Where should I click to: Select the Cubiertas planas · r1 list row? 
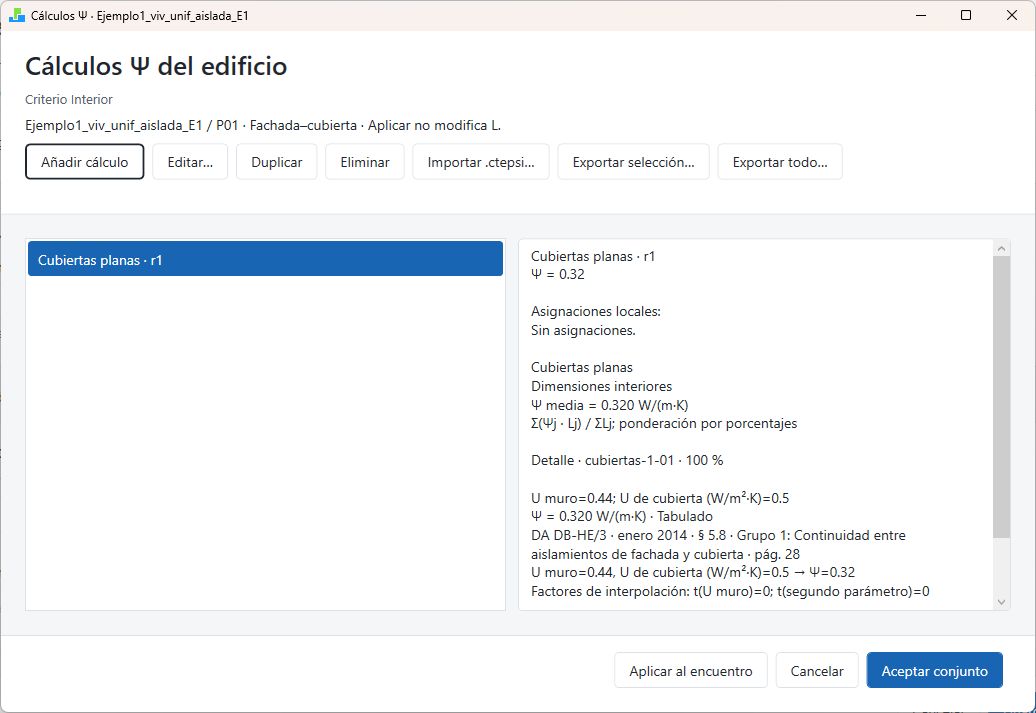[x=265, y=258]
